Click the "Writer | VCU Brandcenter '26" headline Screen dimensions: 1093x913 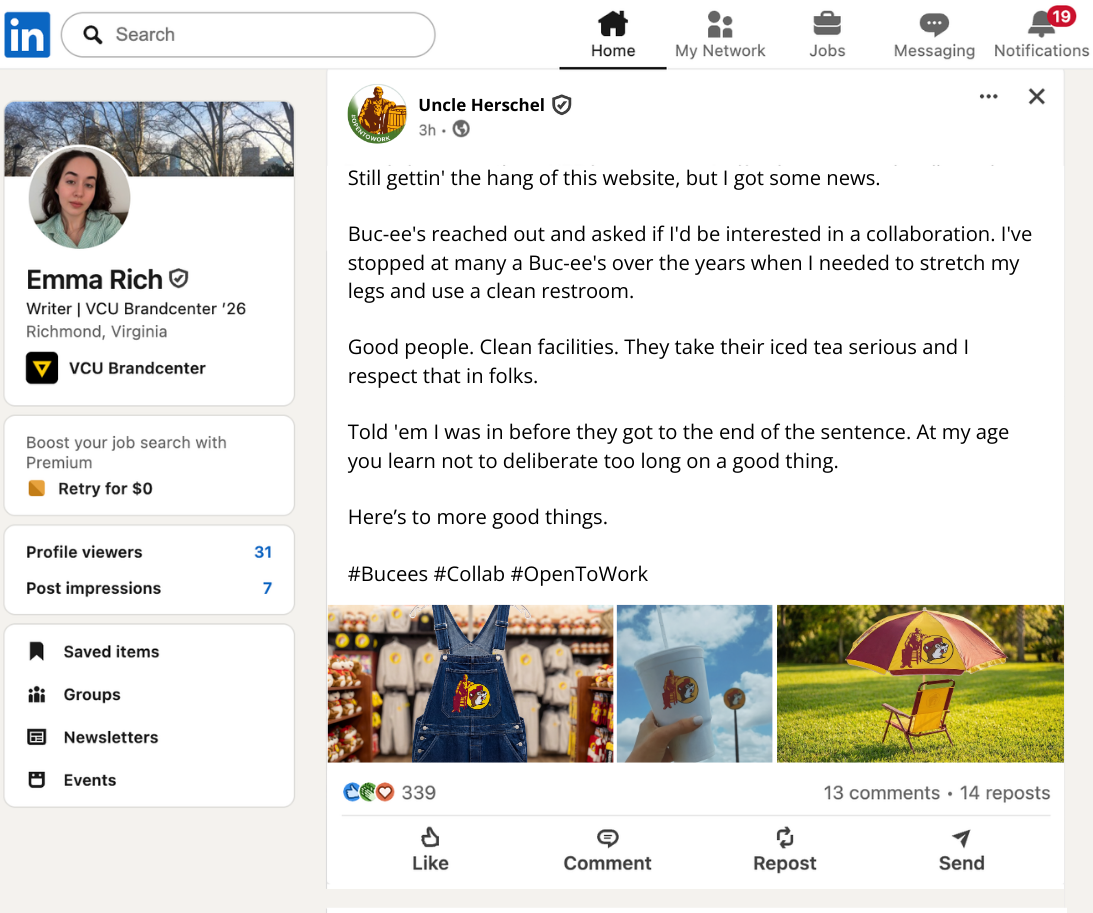tap(136, 309)
